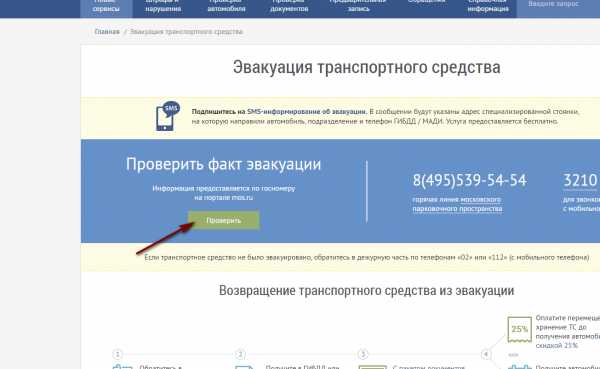
Task: Open the Предварительная запись menu
Action: [358, 7]
